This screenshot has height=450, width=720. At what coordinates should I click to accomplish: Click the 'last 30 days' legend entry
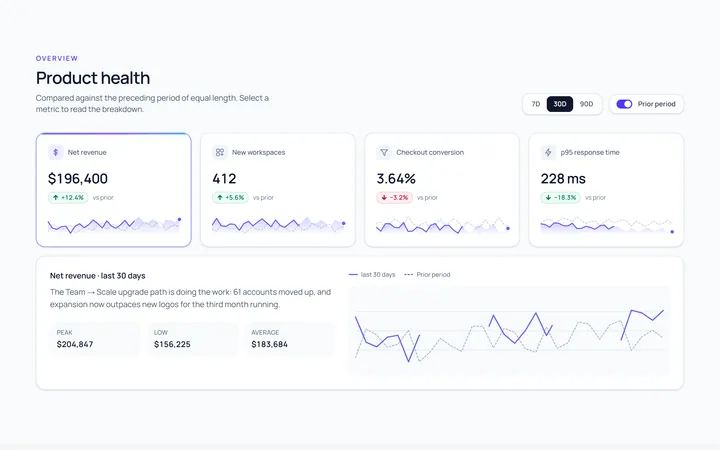click(372, 275)
